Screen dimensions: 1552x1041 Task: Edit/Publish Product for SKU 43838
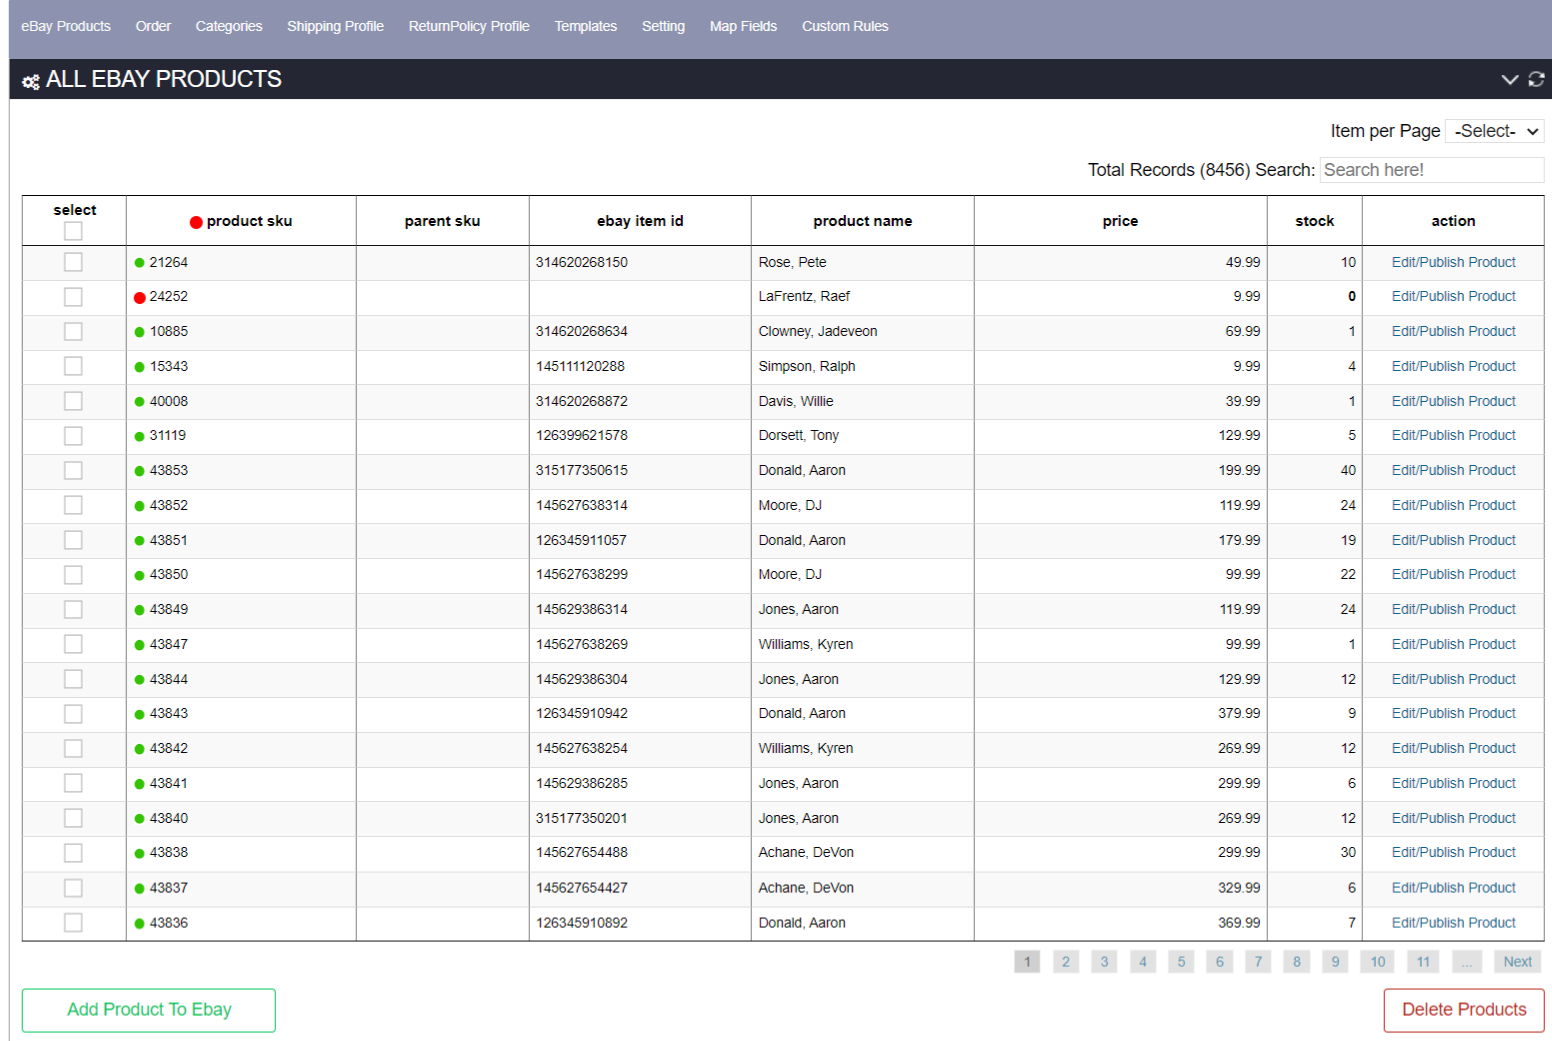1453,852
